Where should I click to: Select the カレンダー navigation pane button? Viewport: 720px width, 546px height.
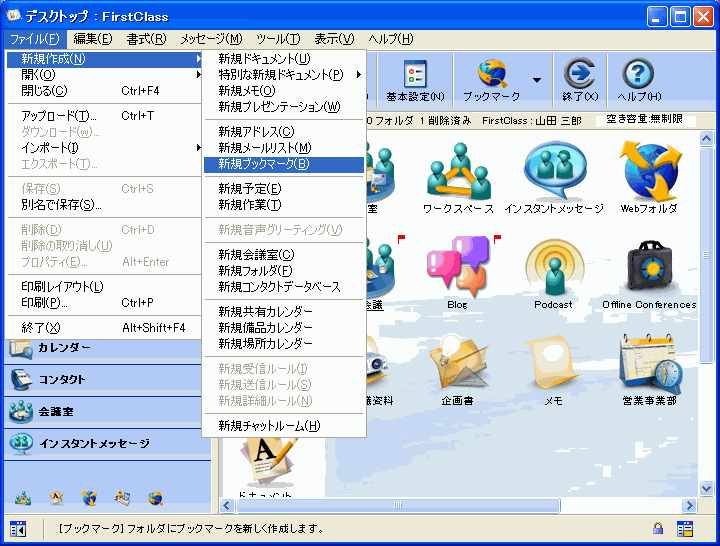click(x=65, y=348)
